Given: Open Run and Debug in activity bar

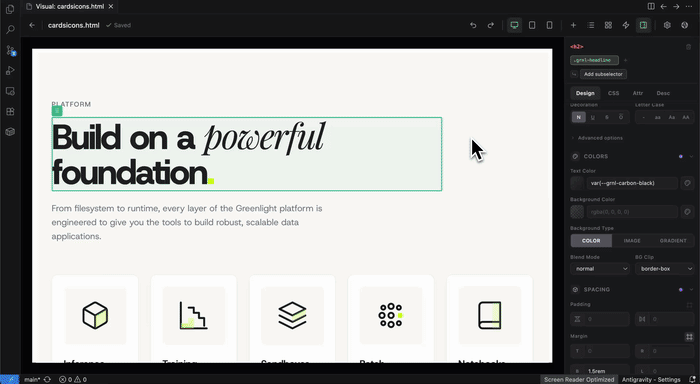Looking at the screenshot, I should pos(10,71).
